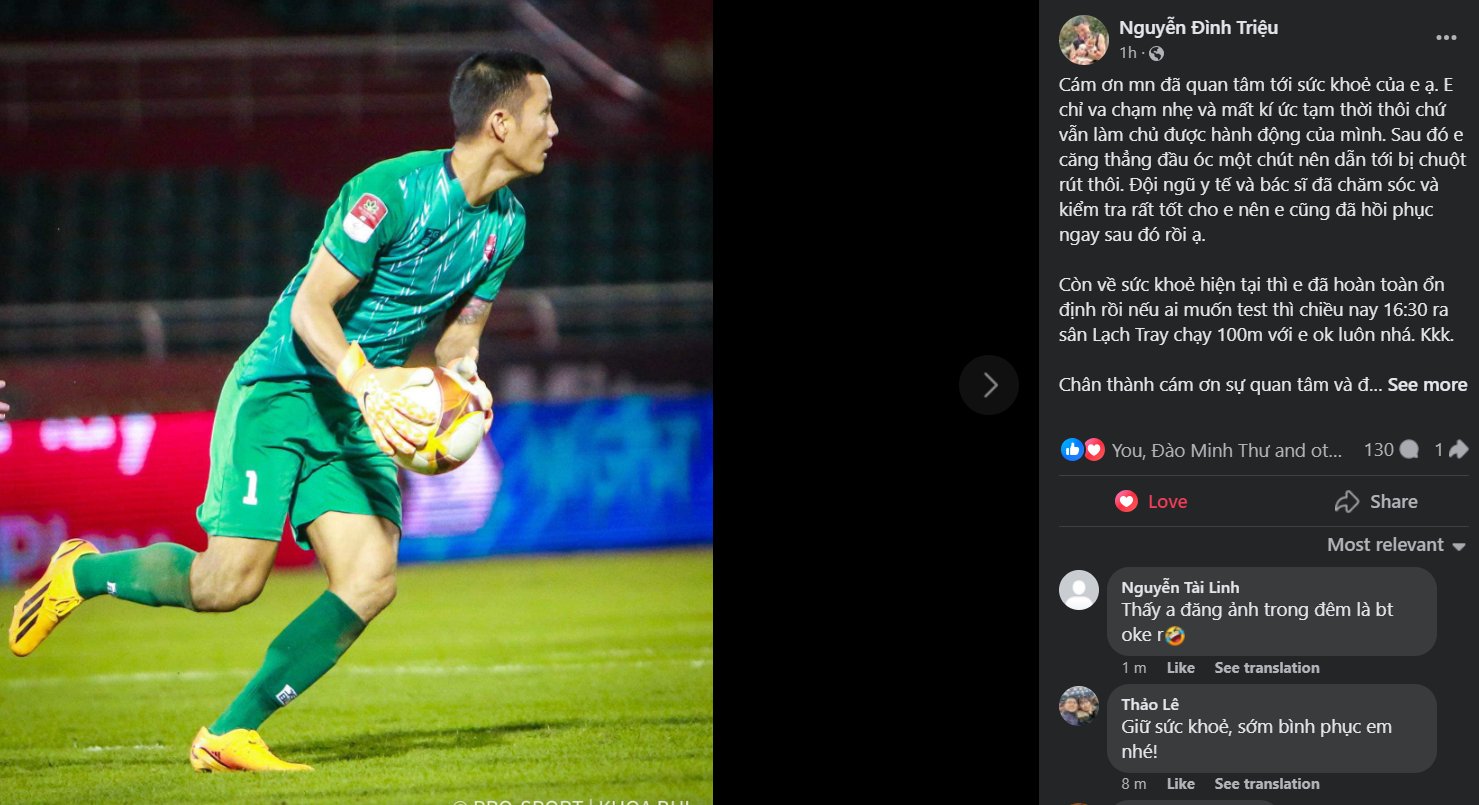1479x805 pixels.
Task: Click the Share button
Action: point(1376,502)
